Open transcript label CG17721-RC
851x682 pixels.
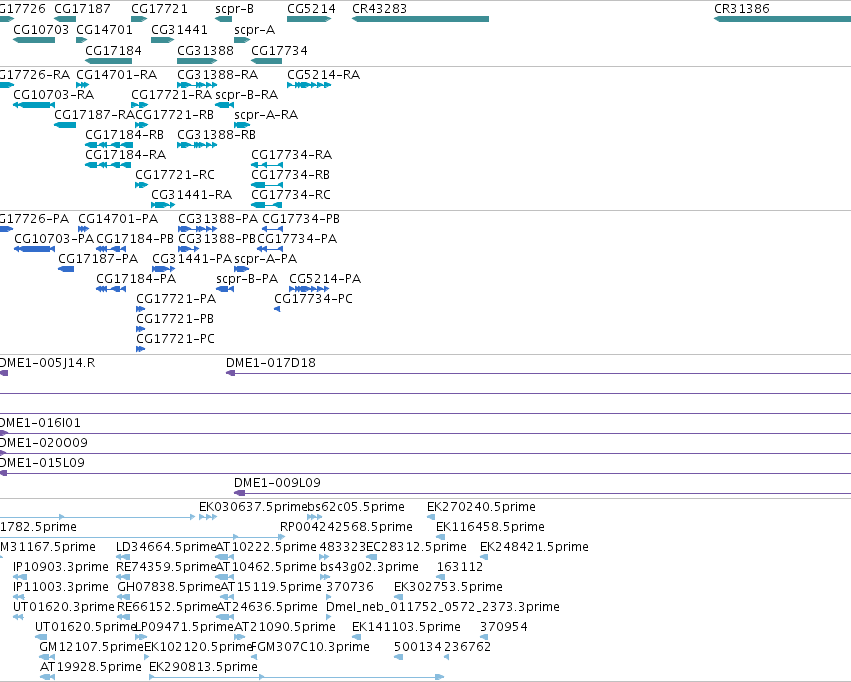pyautogui.click(x=175, y=175)
